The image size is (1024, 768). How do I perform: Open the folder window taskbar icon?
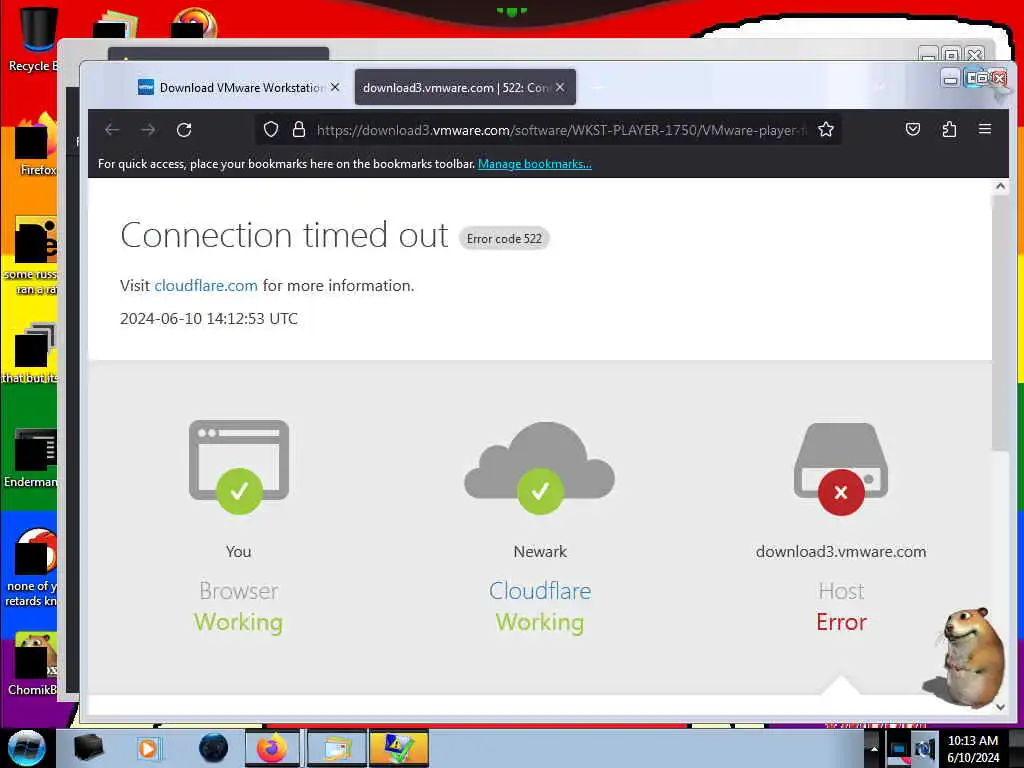click(336, 748)
